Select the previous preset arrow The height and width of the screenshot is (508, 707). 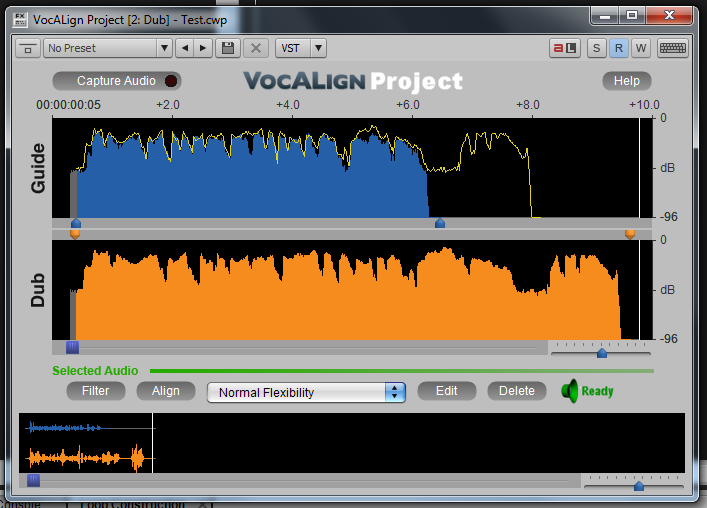184,48
